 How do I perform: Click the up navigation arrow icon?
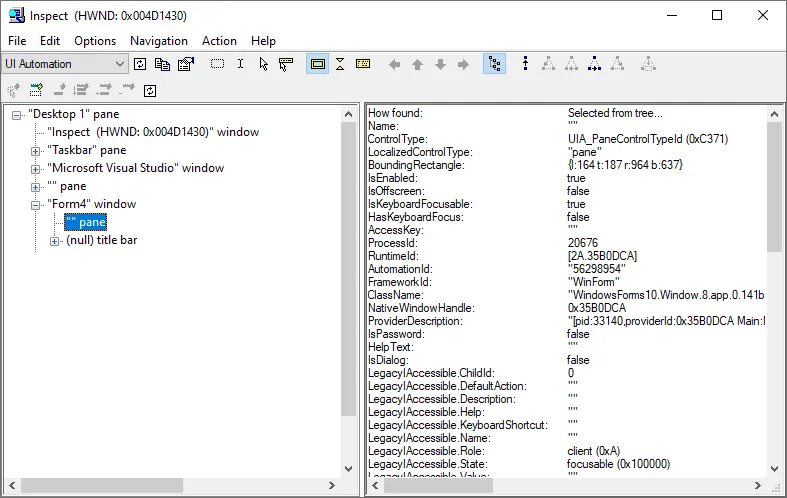point(418,64)
